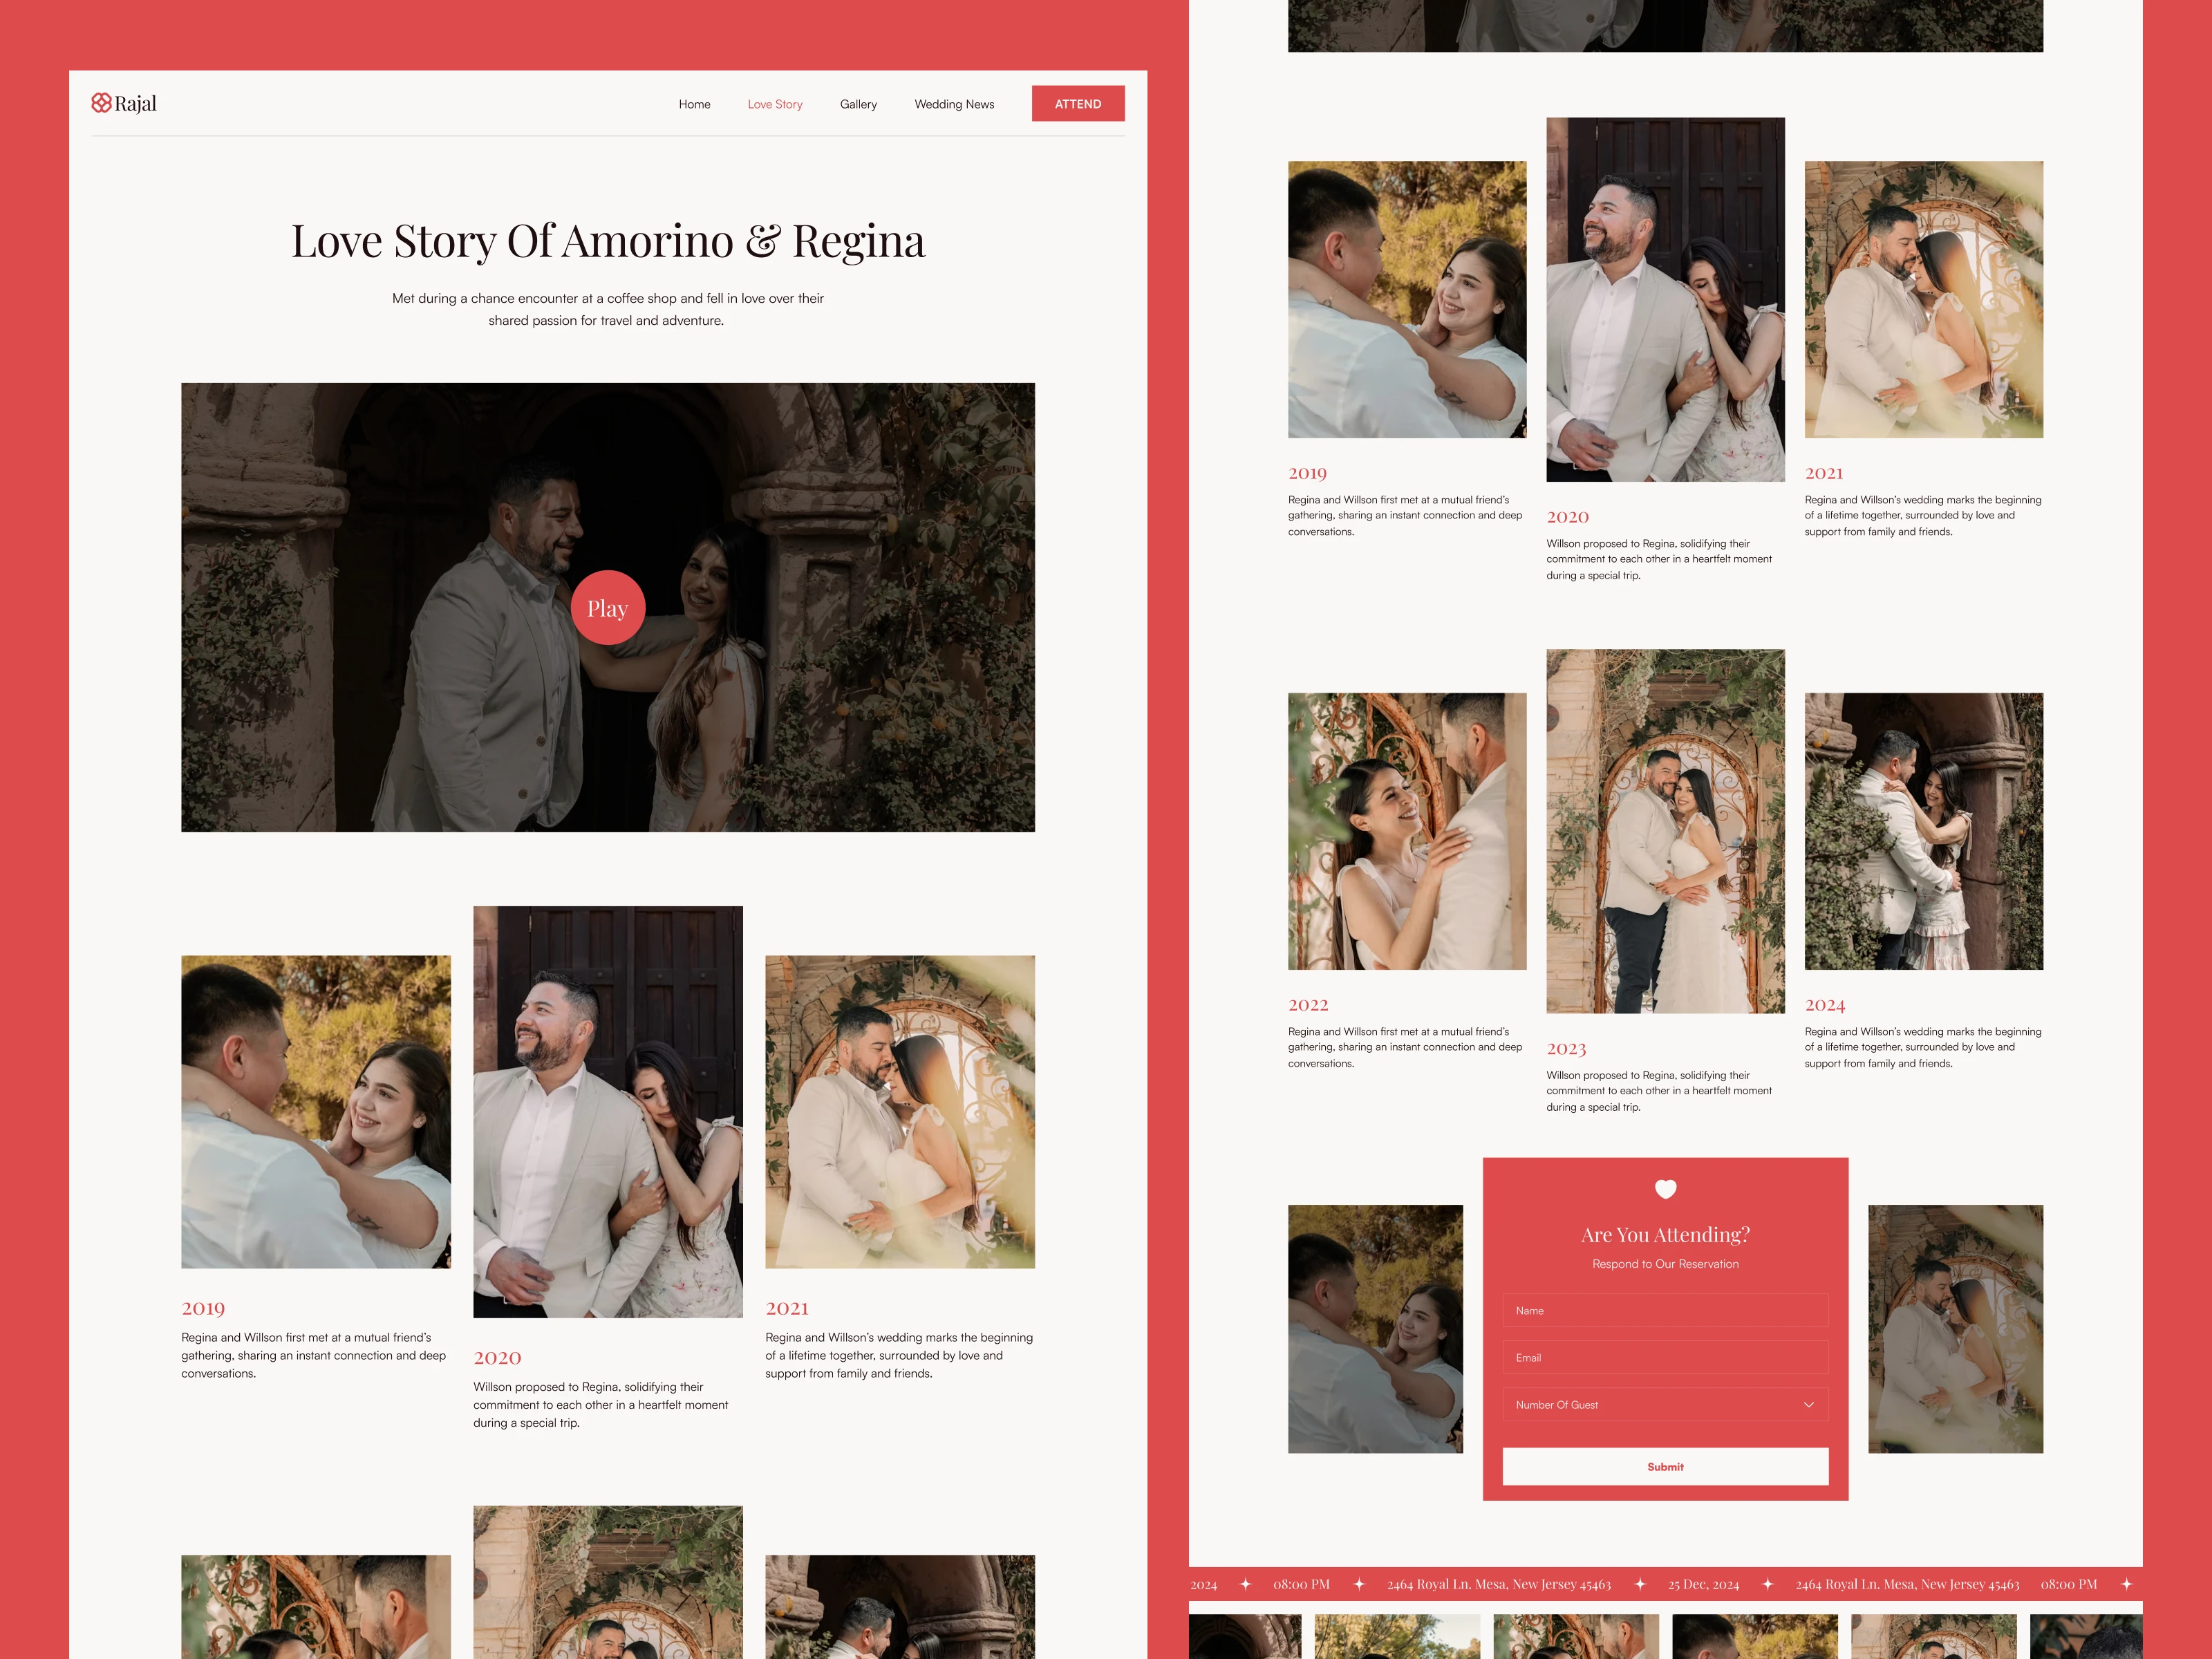Click the 2464 Royal Ln. address in ticker
The image size is (2212, 1659).
(x=1498, y=1584)
